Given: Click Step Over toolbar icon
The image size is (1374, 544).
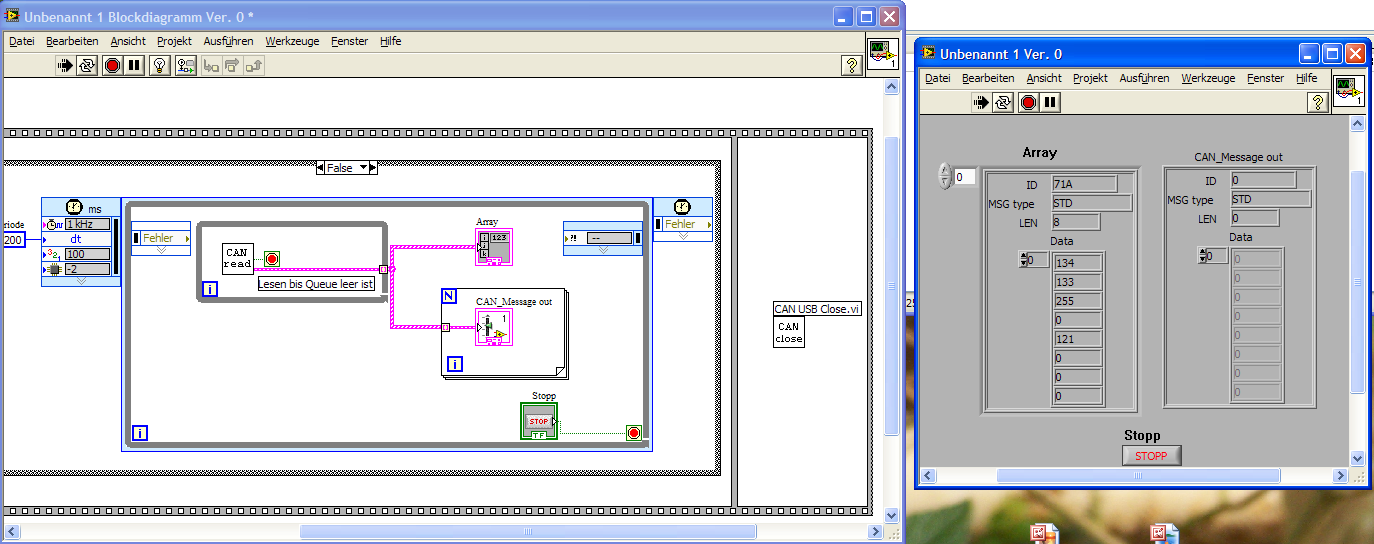Looking at the screenshot, I should pos(232,65).
